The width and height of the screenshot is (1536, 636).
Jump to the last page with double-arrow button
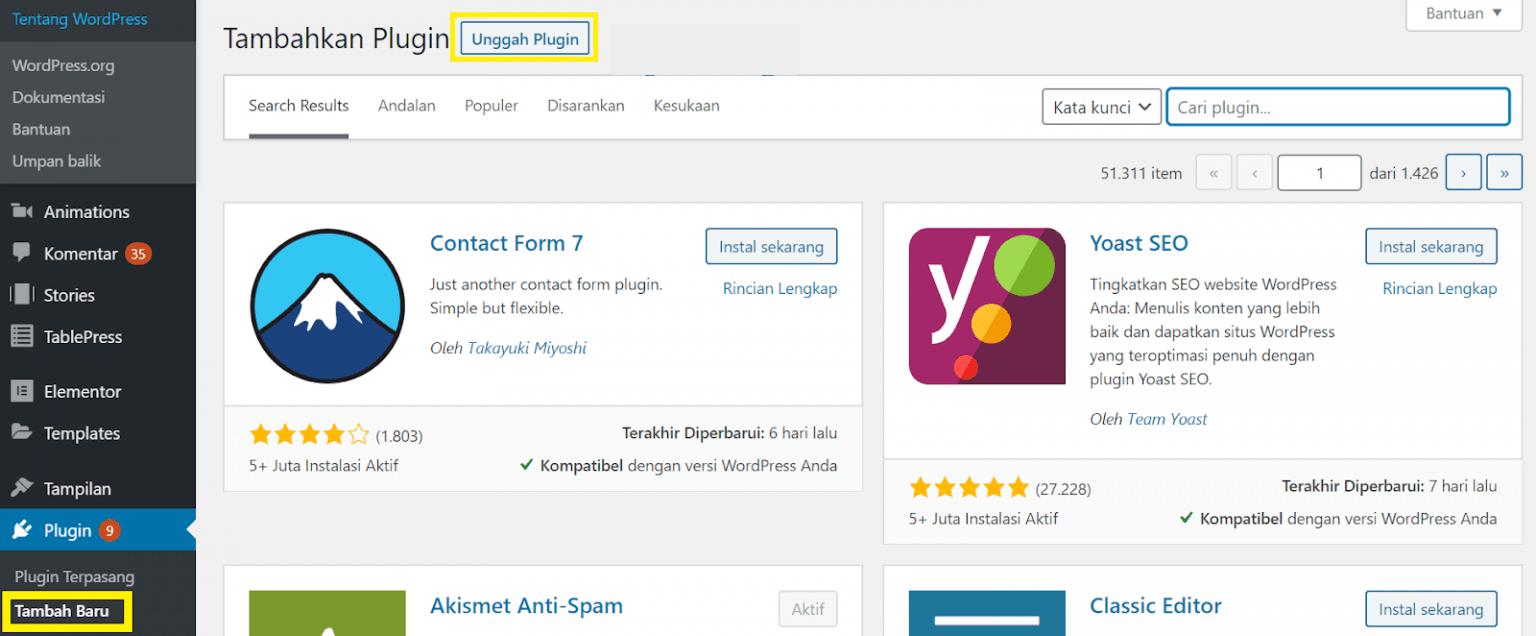[x=1504, y=172]
